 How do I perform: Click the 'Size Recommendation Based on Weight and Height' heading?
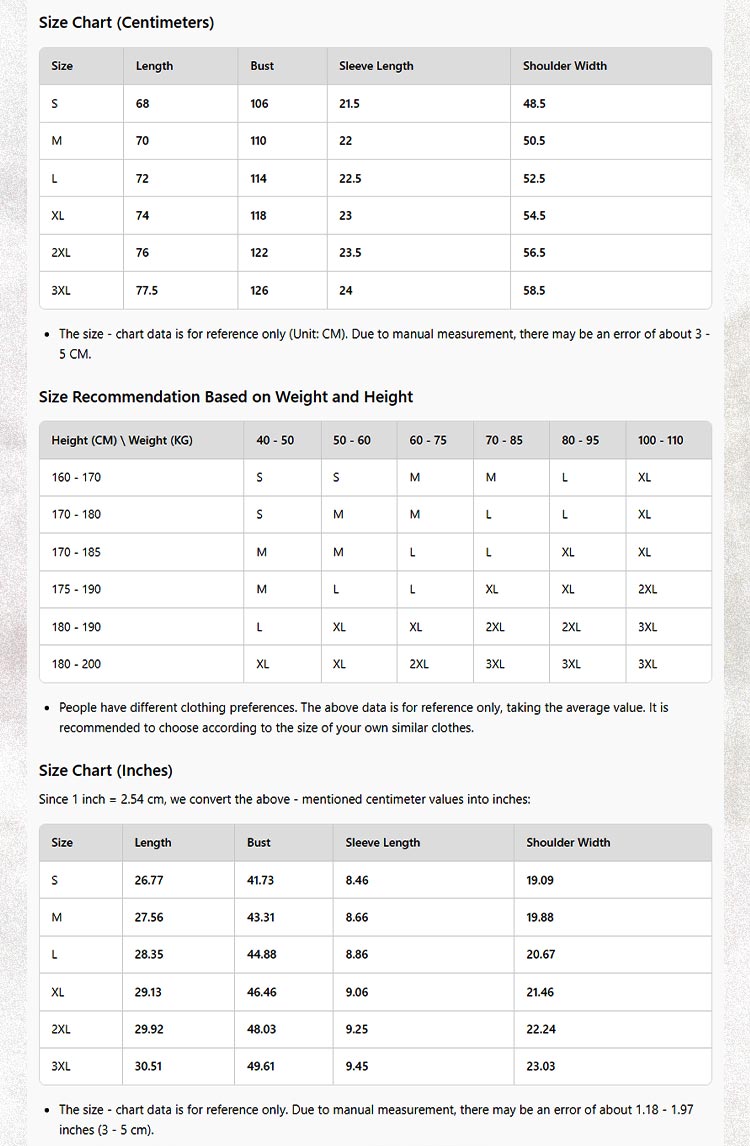[x=225, y=397]
